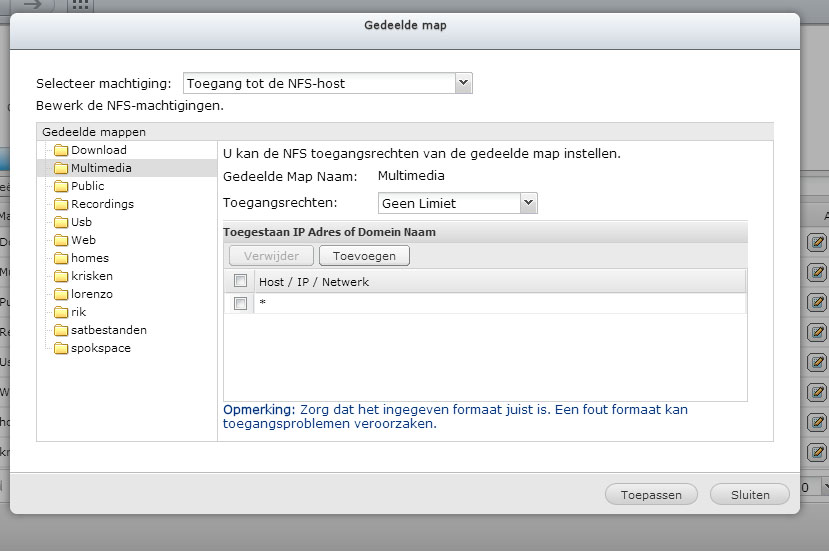The image size is (829, 551).
Task: Tick the checkbox next to the asterisk entry
Action: pyautogui.click(x=241, y=303)
